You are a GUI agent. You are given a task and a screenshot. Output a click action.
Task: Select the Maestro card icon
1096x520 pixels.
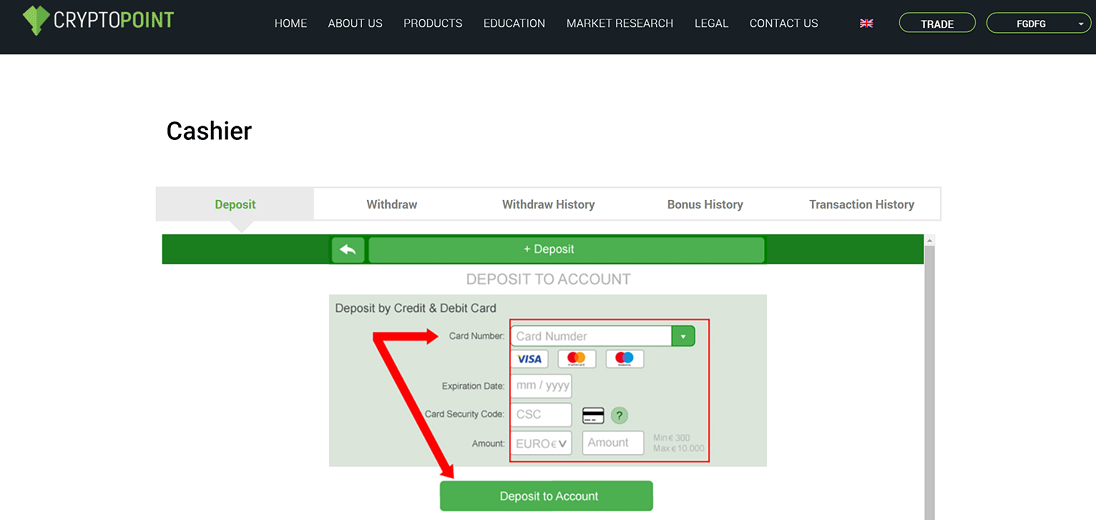coord(624,359)
